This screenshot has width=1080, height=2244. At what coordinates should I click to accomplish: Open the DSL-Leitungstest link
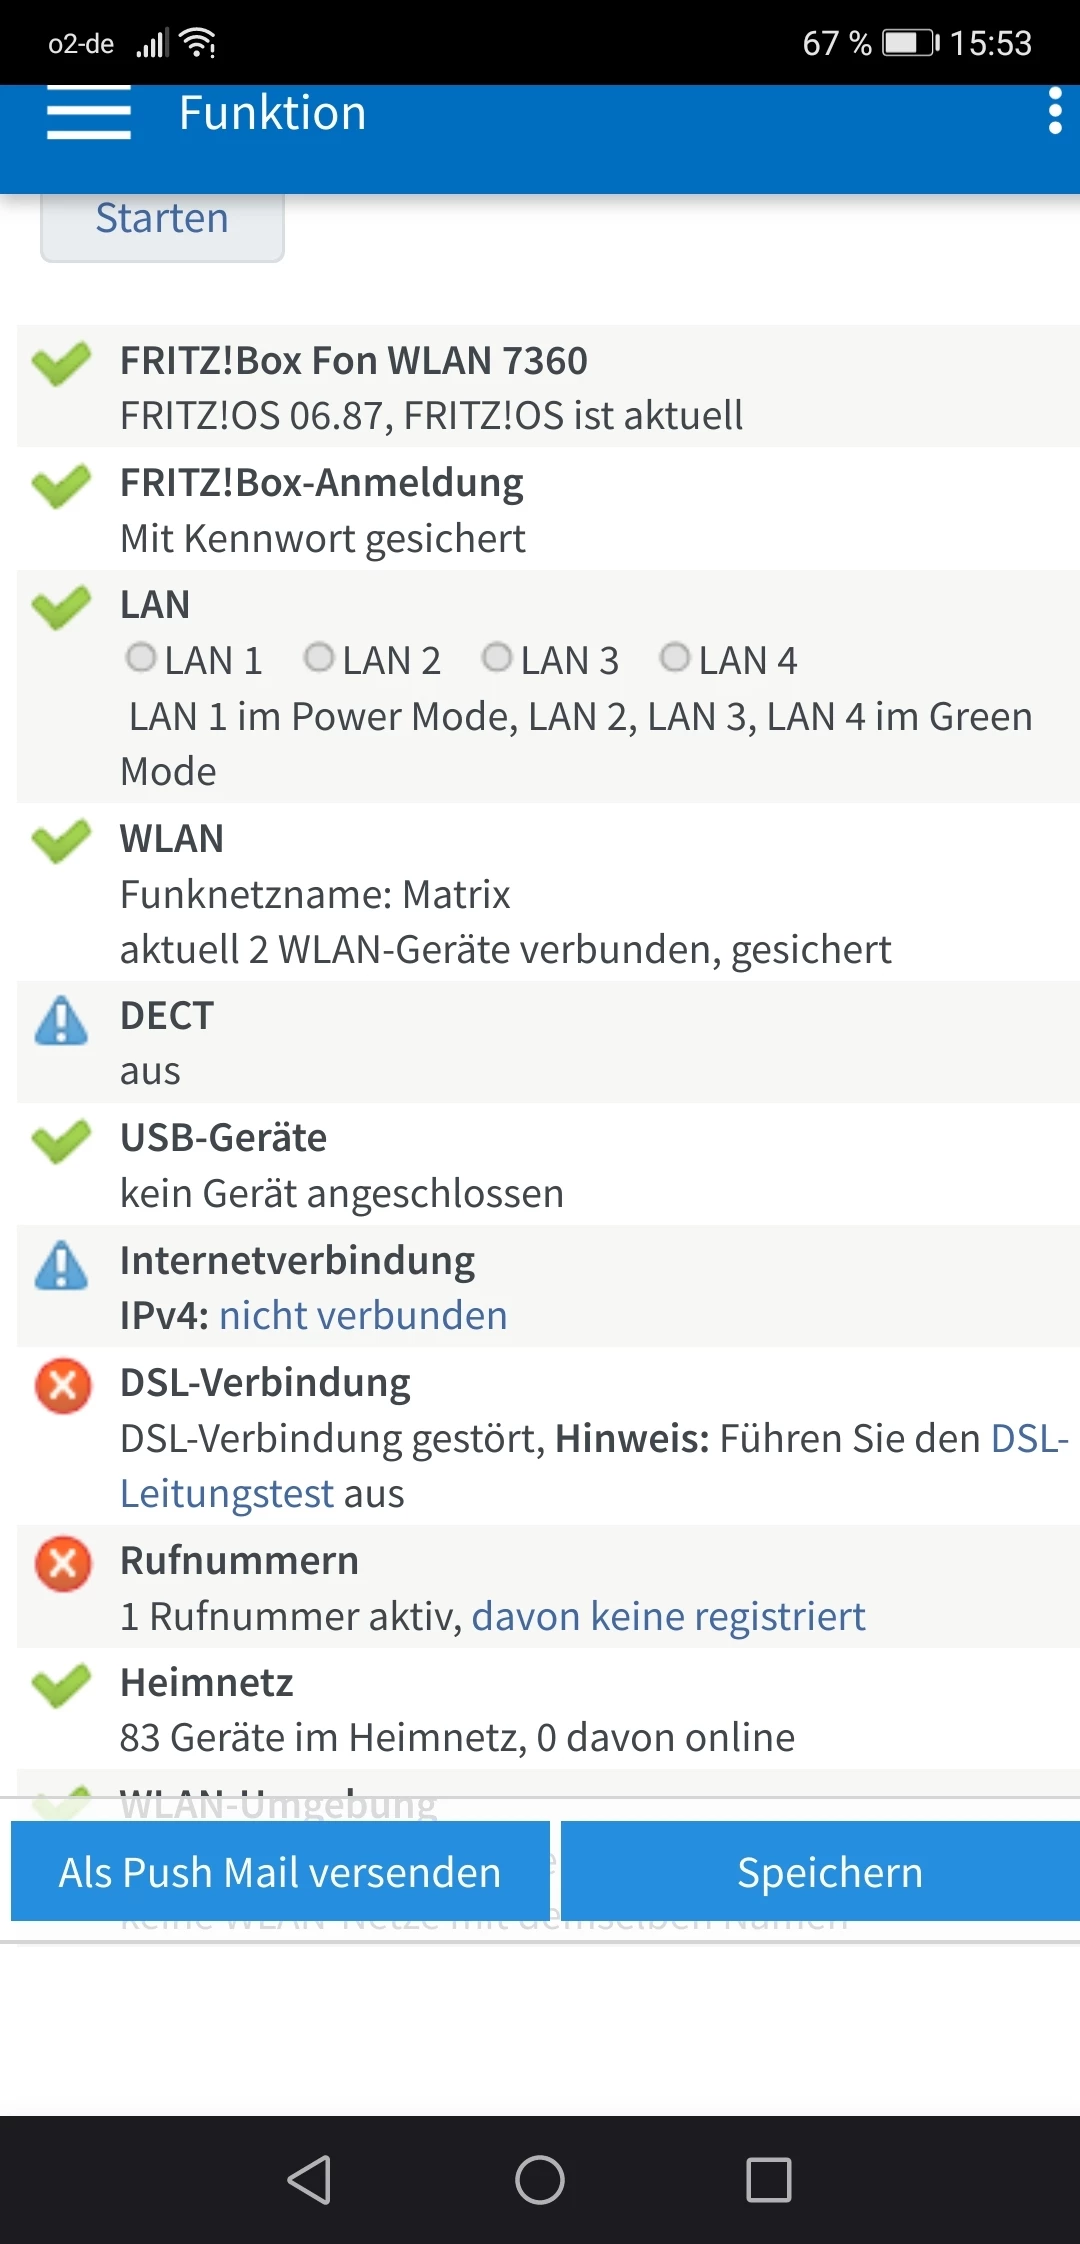[228, 1494]
